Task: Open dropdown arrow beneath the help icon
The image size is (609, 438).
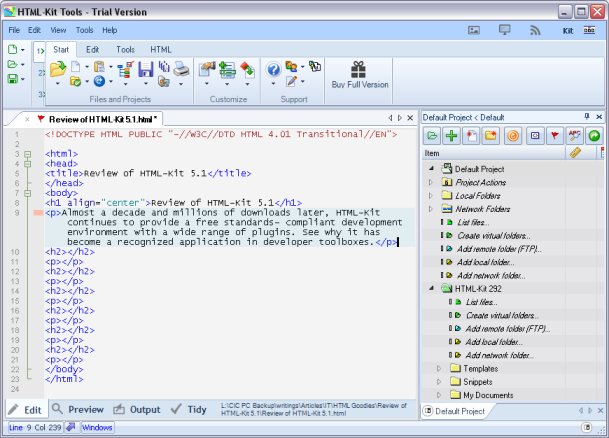Action: click(273, 83)
